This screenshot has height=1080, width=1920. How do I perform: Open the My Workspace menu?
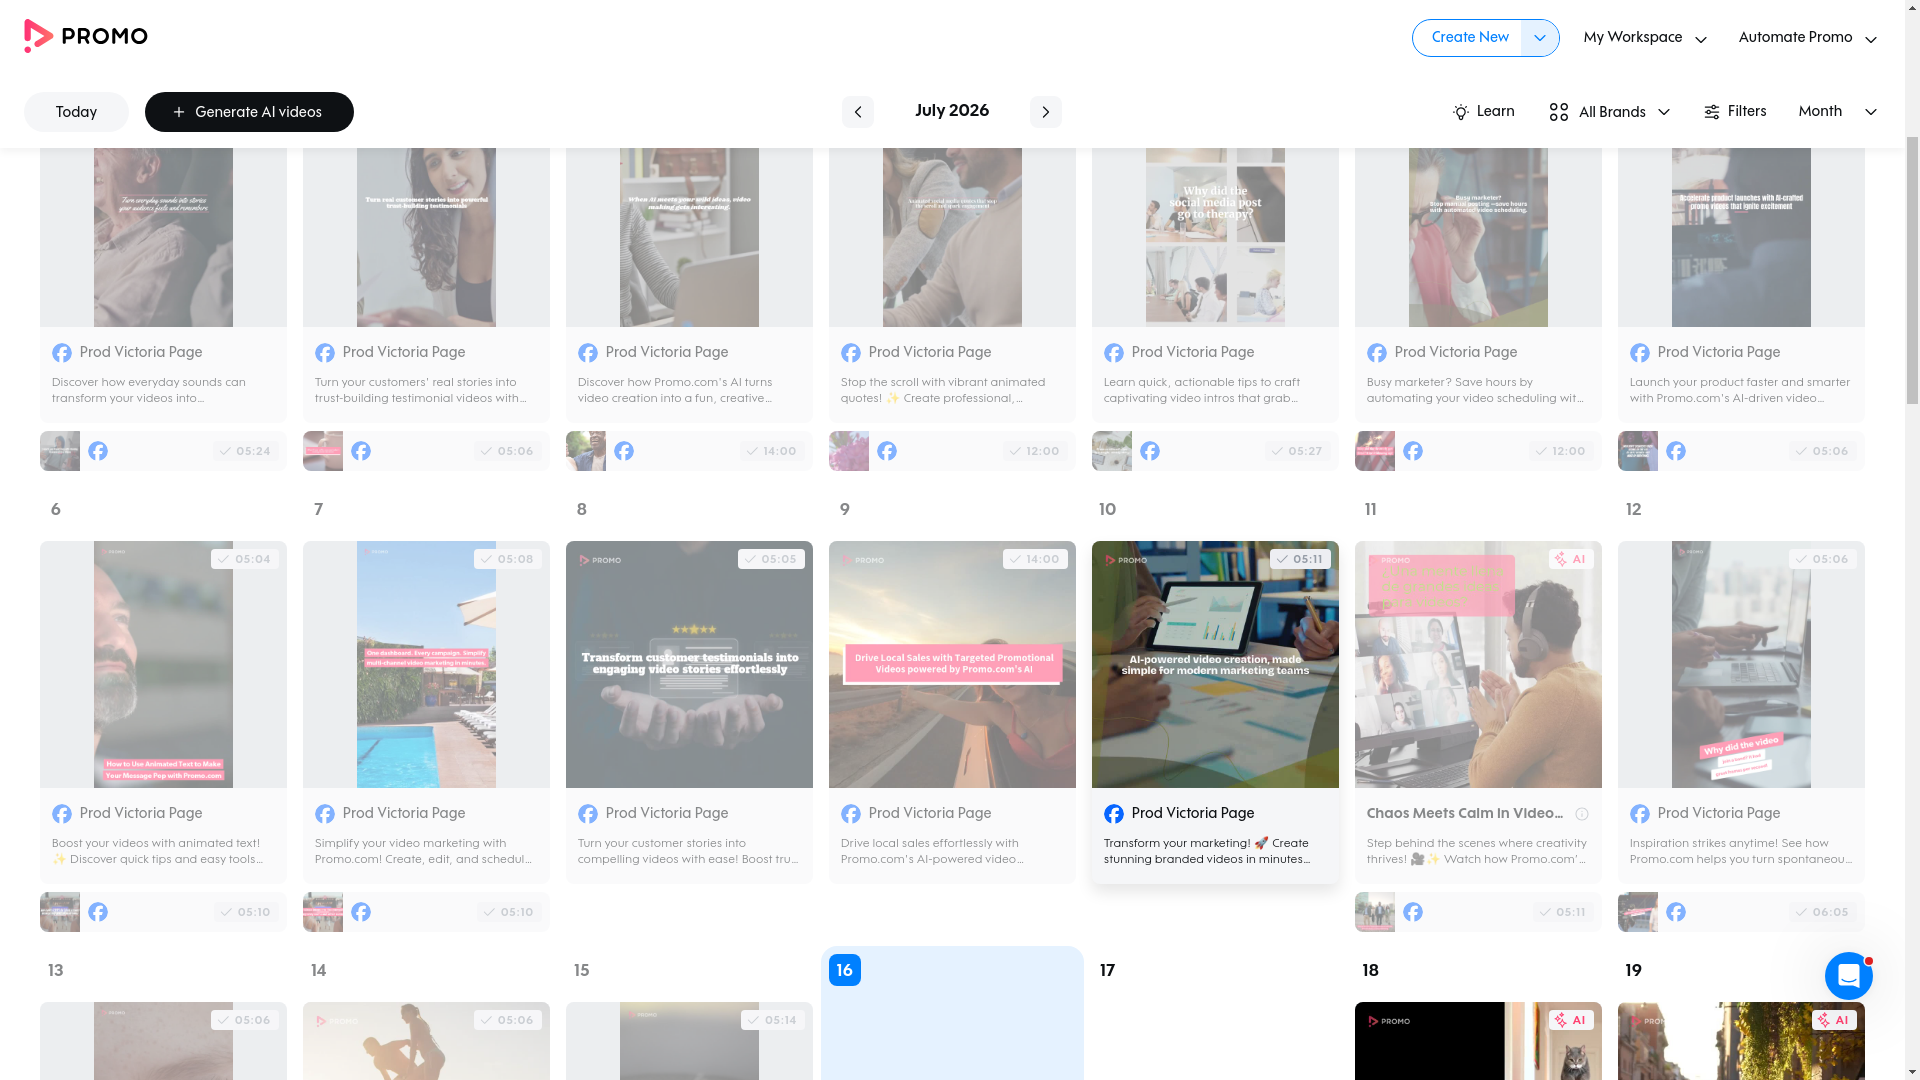[1644, 38]
